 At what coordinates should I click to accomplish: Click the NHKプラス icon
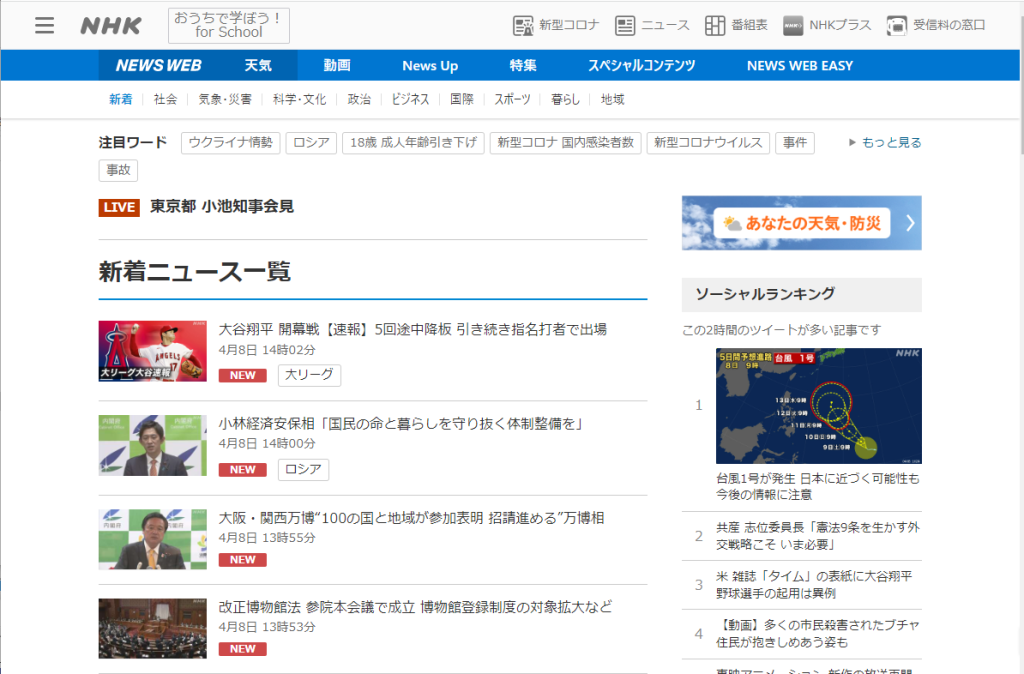pyautogui.click(x=793, y=26)
